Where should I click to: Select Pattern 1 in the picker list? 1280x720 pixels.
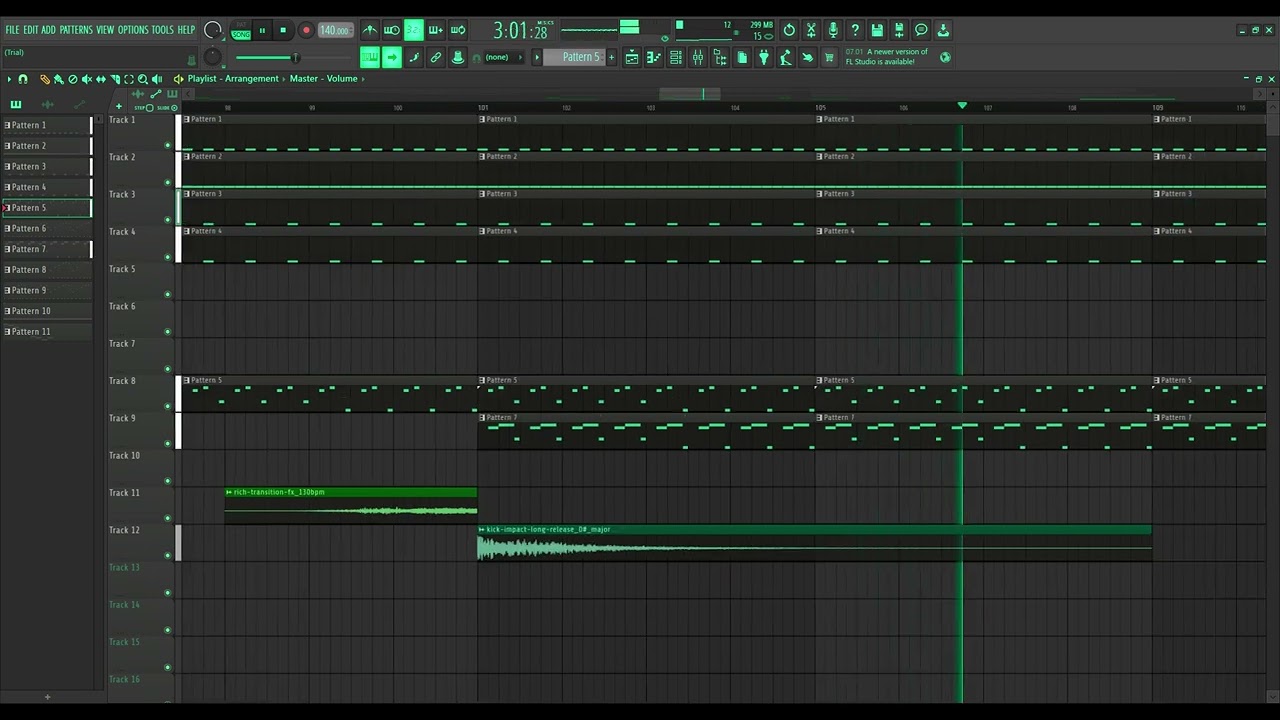tap(47, 125)
